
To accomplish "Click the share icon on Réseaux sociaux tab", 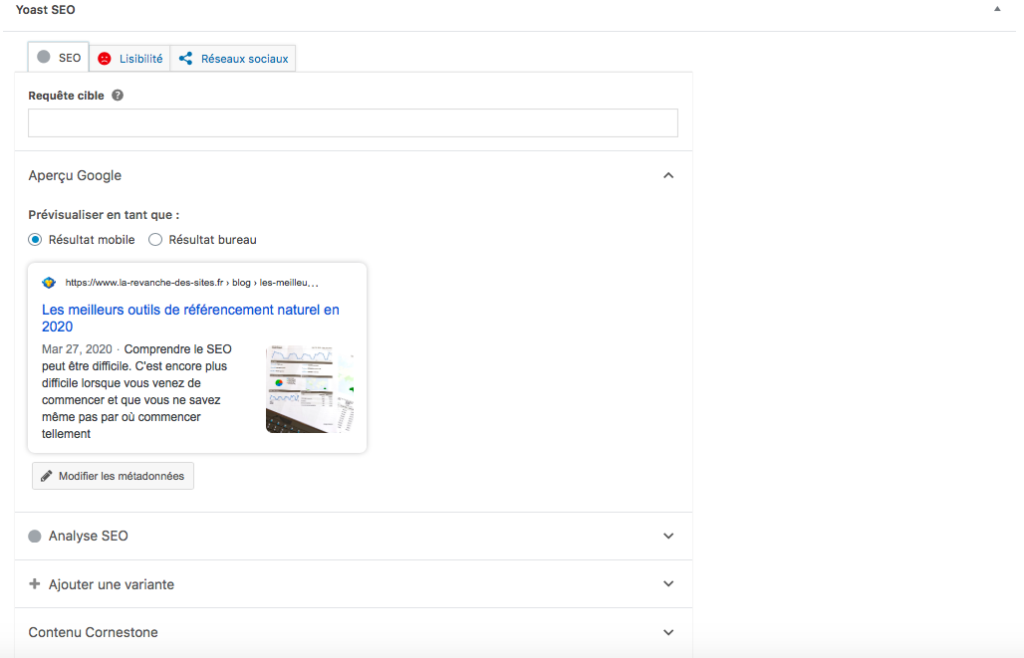I will pyautogui.click(x=185, y=59).
